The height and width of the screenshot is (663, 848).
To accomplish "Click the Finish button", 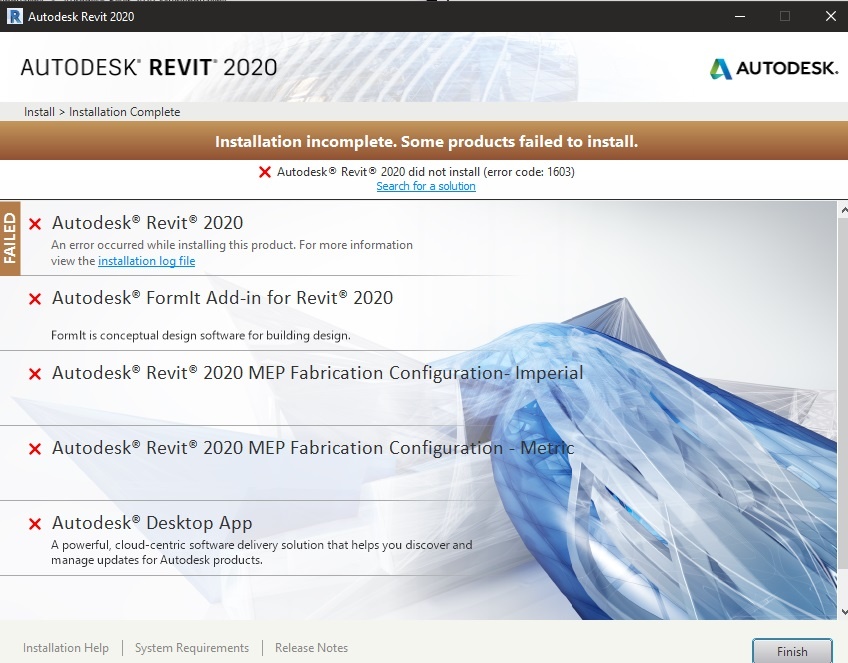I will (x=792, y=651).
